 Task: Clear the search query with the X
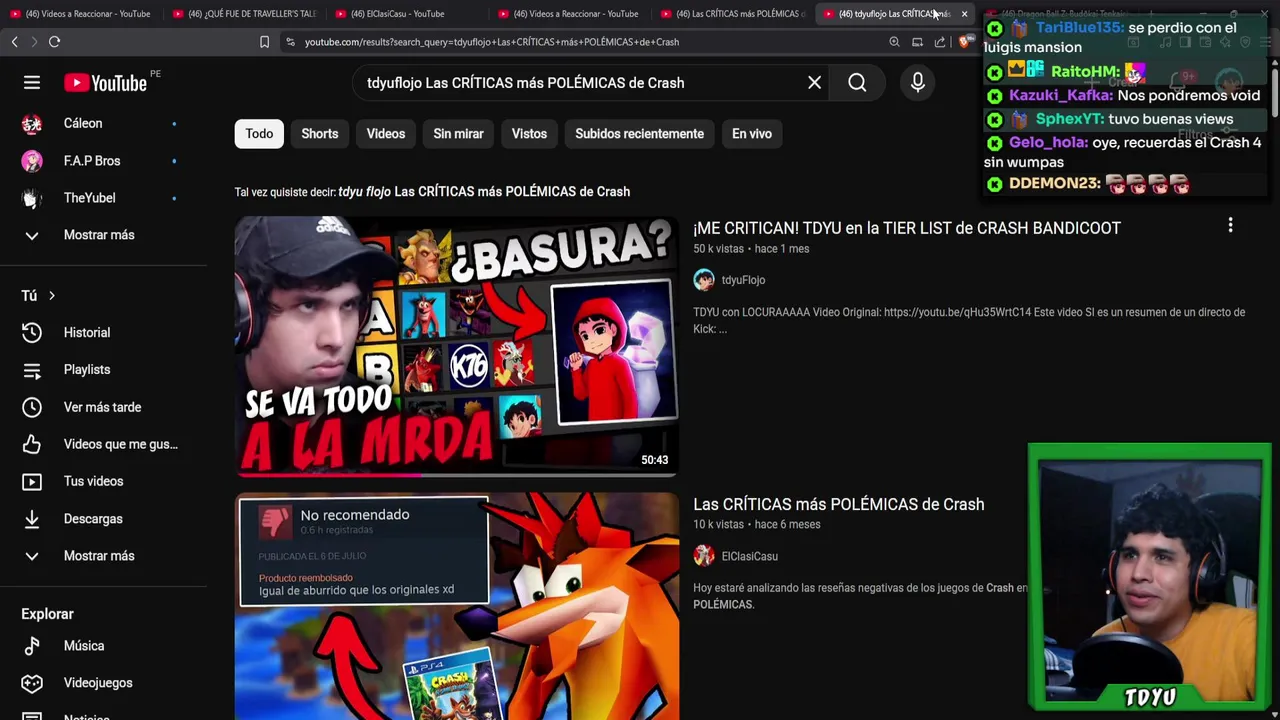[814, 83]
